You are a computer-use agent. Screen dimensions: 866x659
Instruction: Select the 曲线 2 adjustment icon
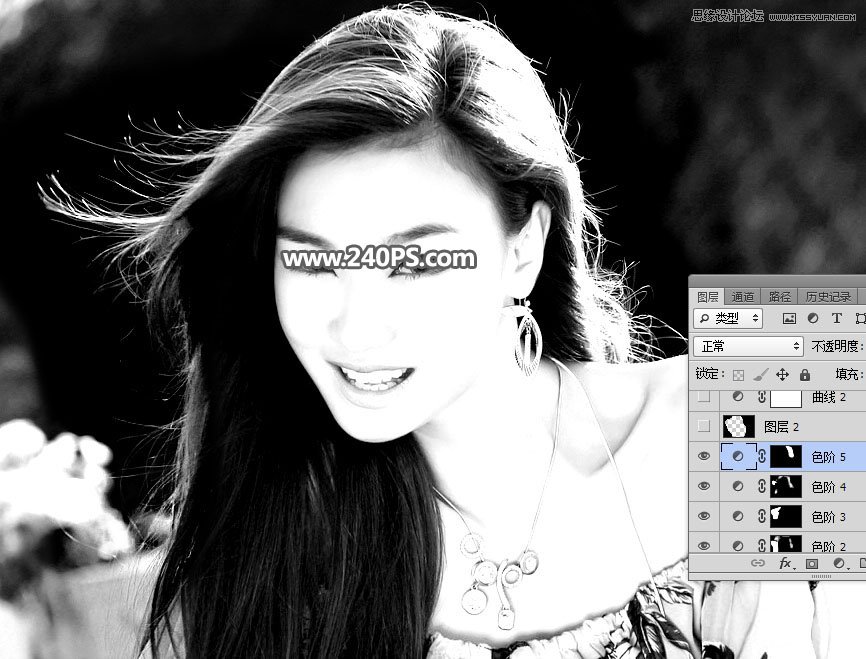pyautogui.click(x=738, y=397)
